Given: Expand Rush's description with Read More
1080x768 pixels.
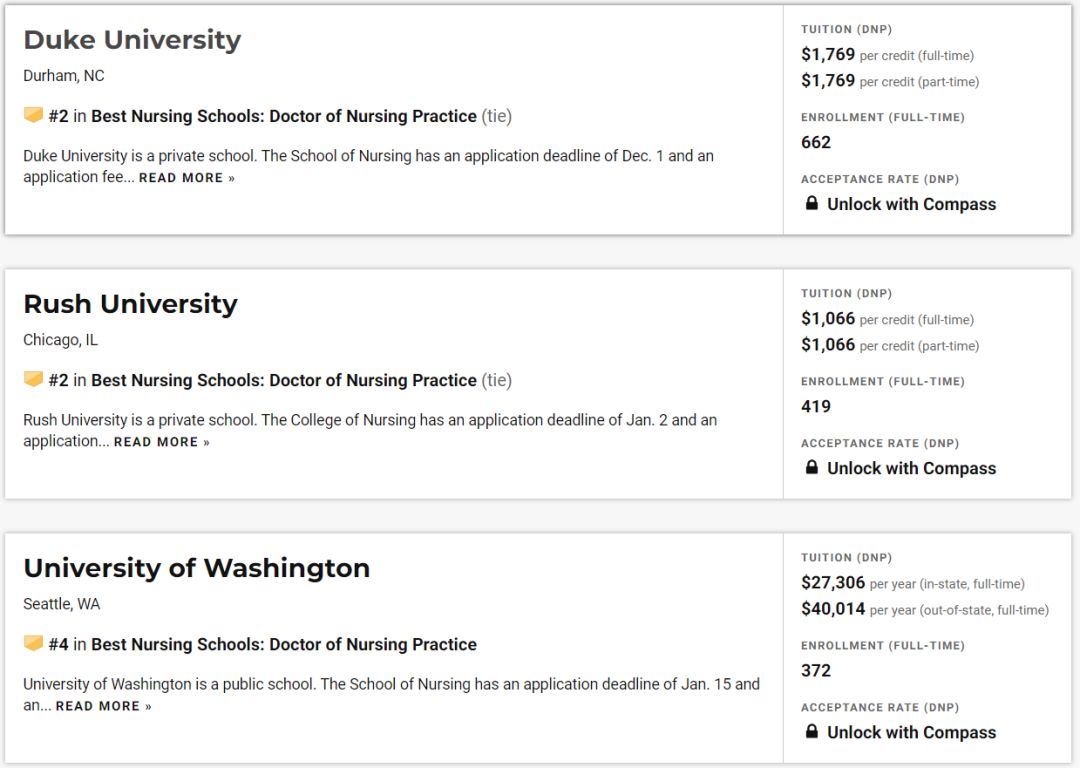Looking at the screenshot, I should point(161,442).
